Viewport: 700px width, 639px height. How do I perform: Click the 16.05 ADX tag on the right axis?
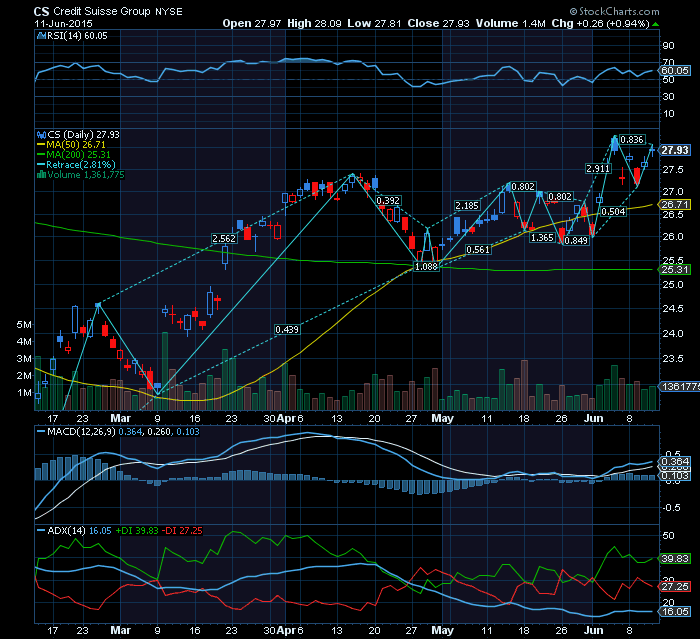tap(675, 611)
